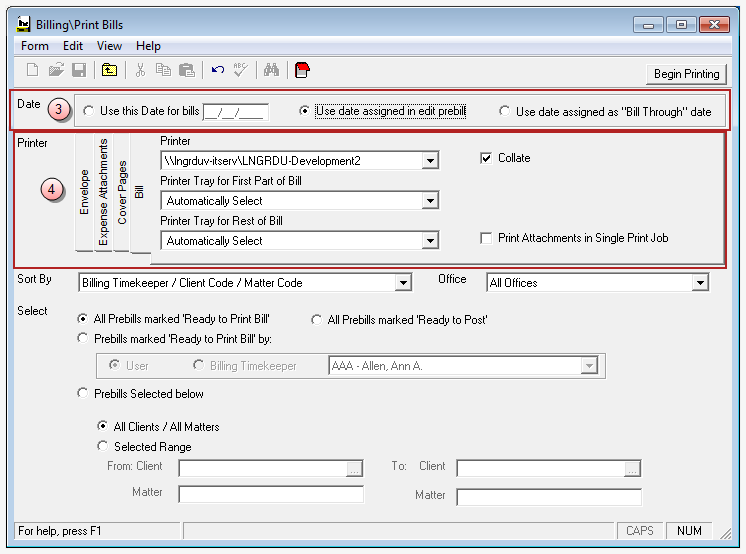Click the spell check ABC icon
Viewport: 746px width, 554px height.
tap(240, 70)
